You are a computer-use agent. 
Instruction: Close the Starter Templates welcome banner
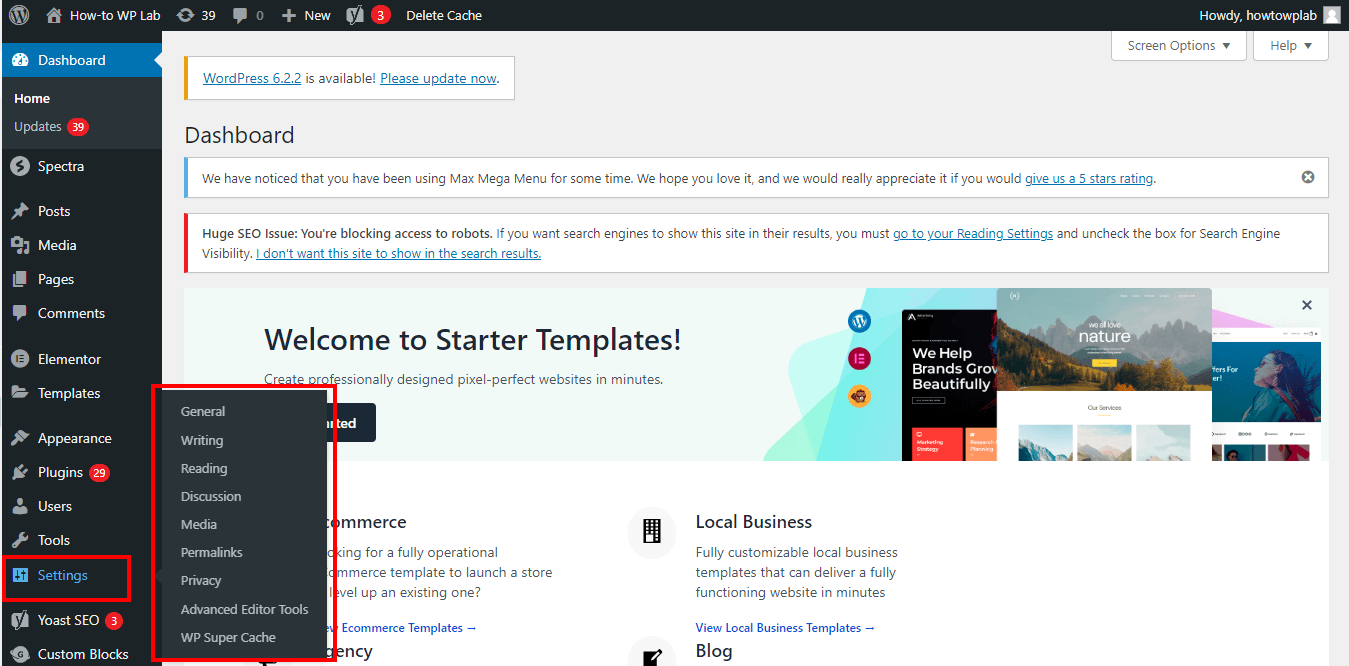coord(1306,305)
